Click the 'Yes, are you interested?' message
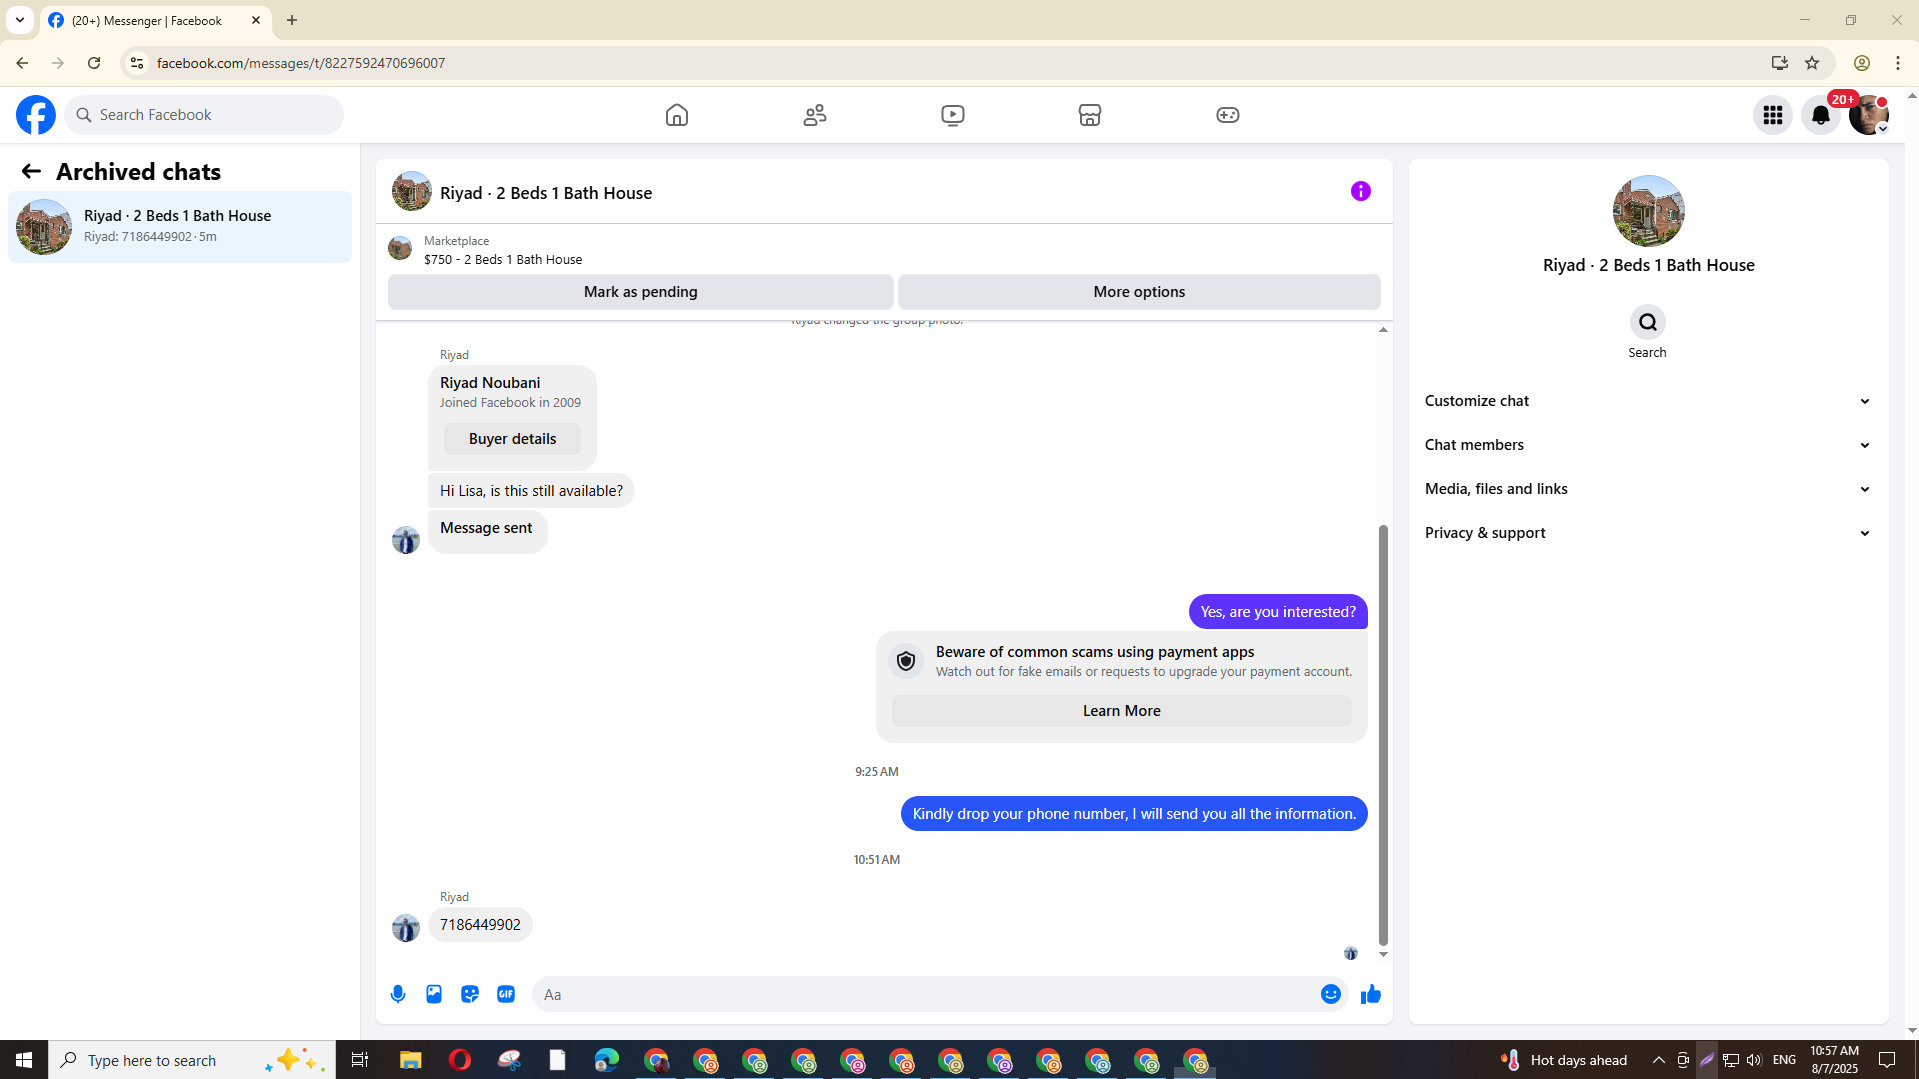The width and height of the screenshot is (1919, 1079). [x=1278, y=612]
